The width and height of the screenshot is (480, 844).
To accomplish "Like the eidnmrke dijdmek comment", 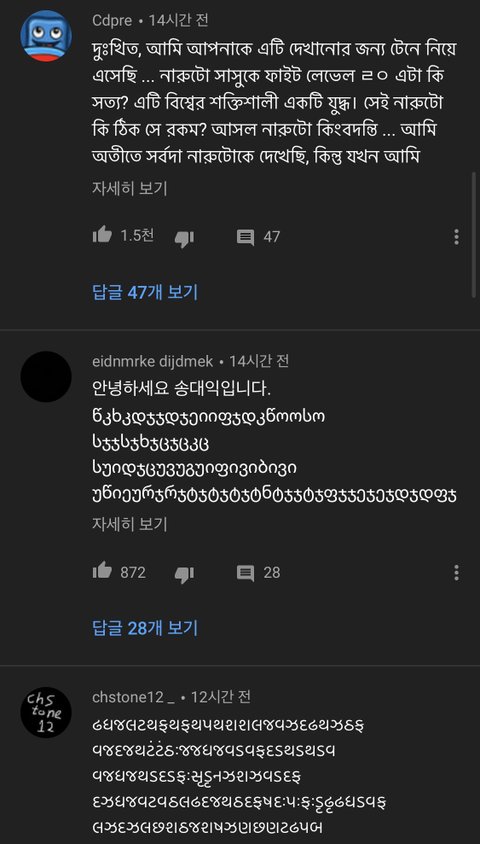I will (x=102, y=571).
